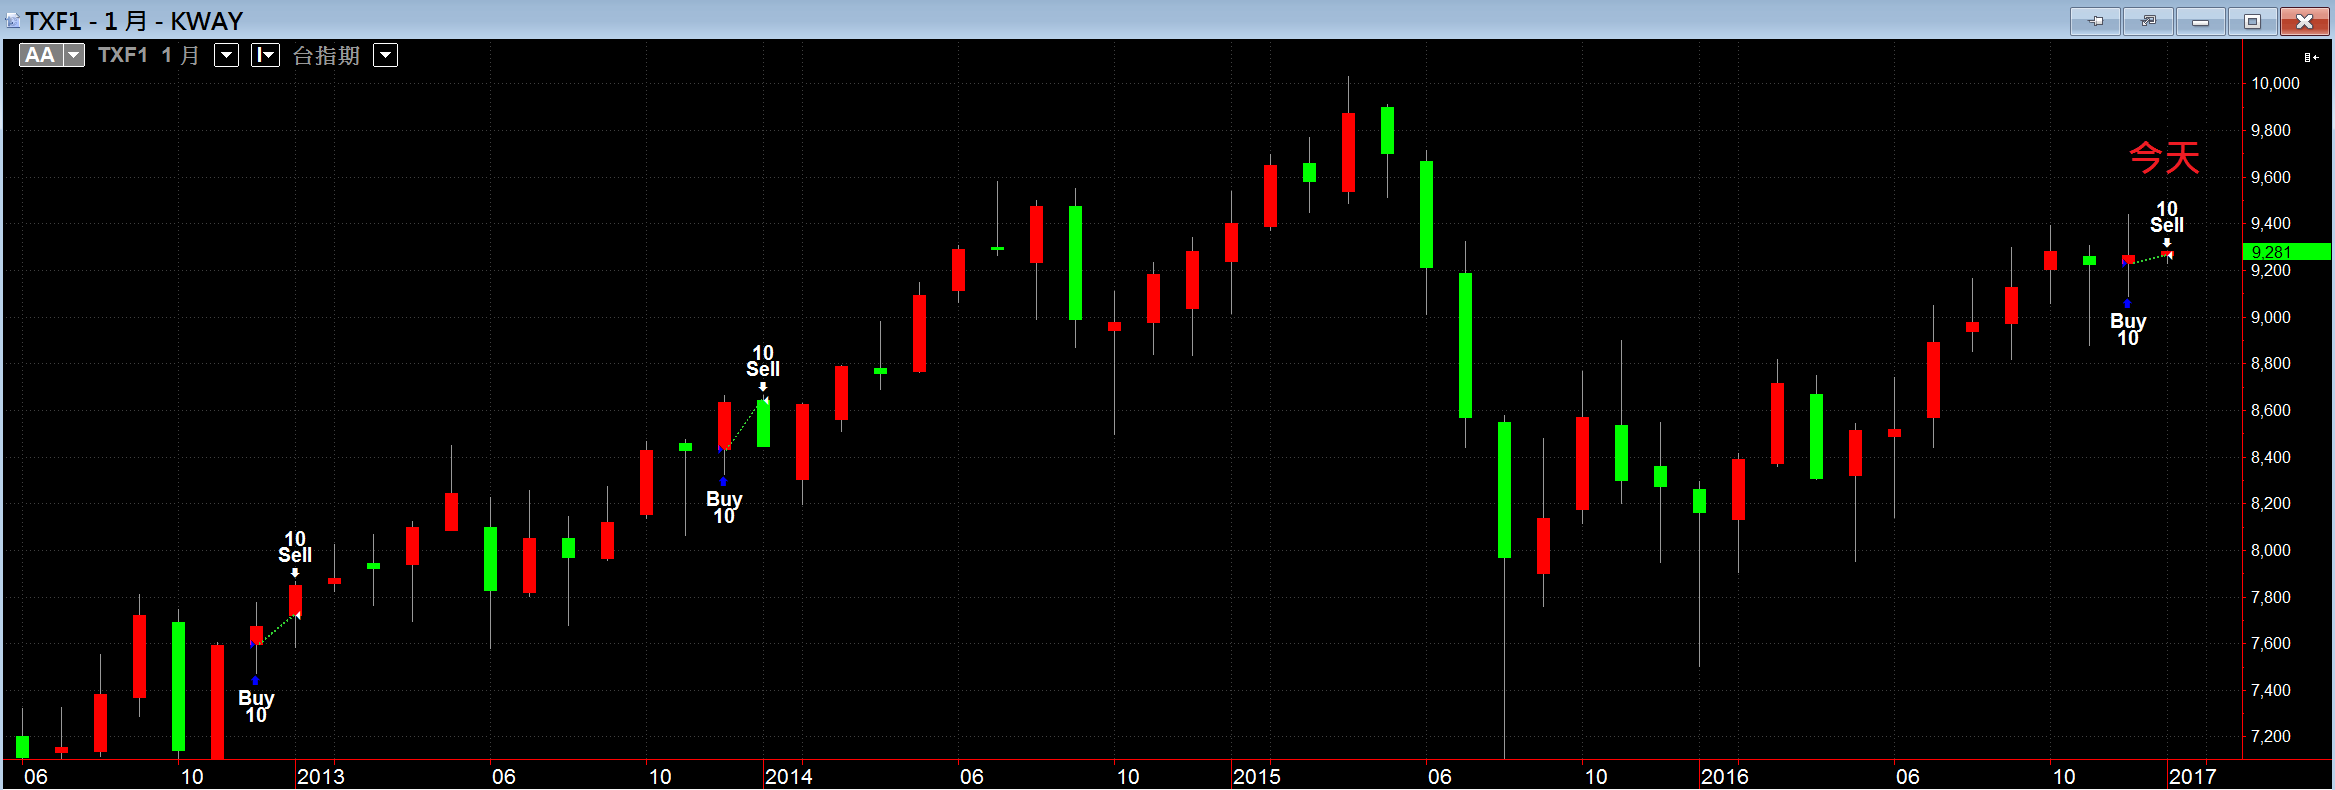Viewport: 2335px width, 790px height.
Task: Pin the chart window with pushpin button
Action: click(2095, 21)
